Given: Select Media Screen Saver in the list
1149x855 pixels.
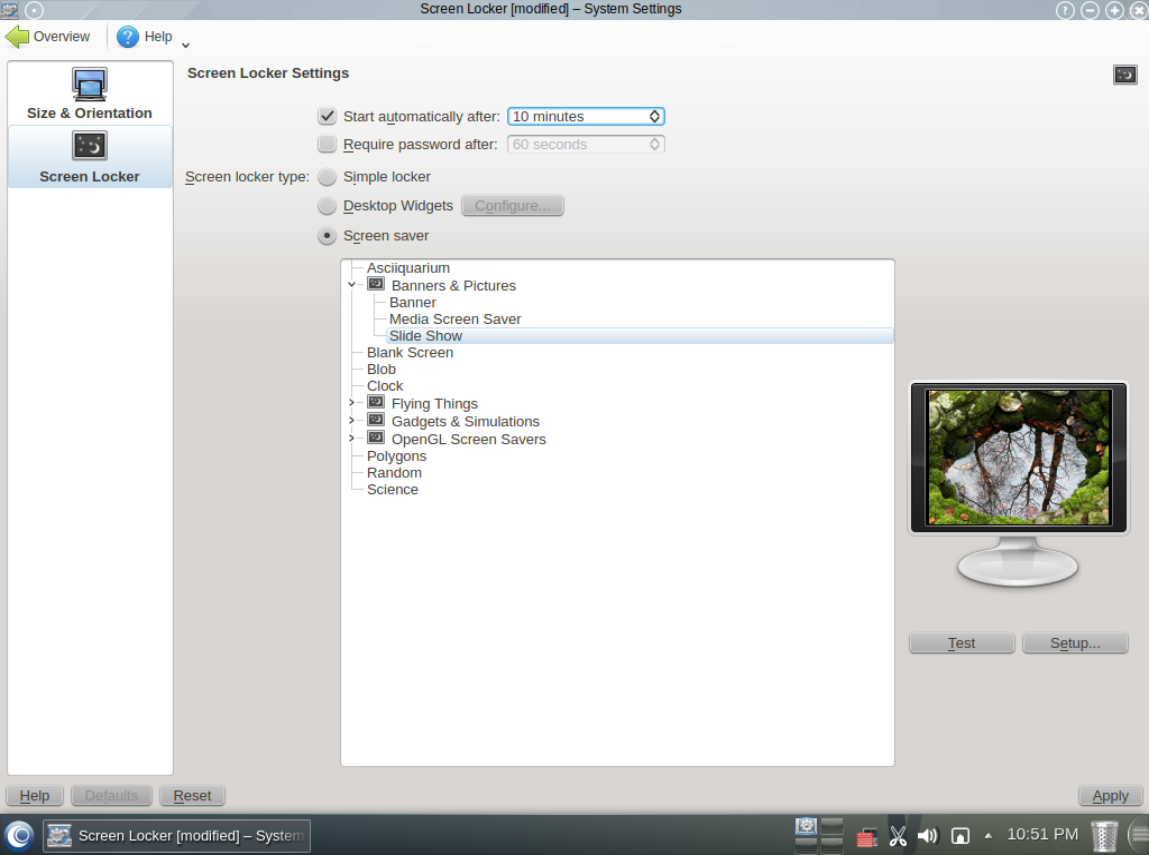Looking at the screenshot, I should click(455, 319).
